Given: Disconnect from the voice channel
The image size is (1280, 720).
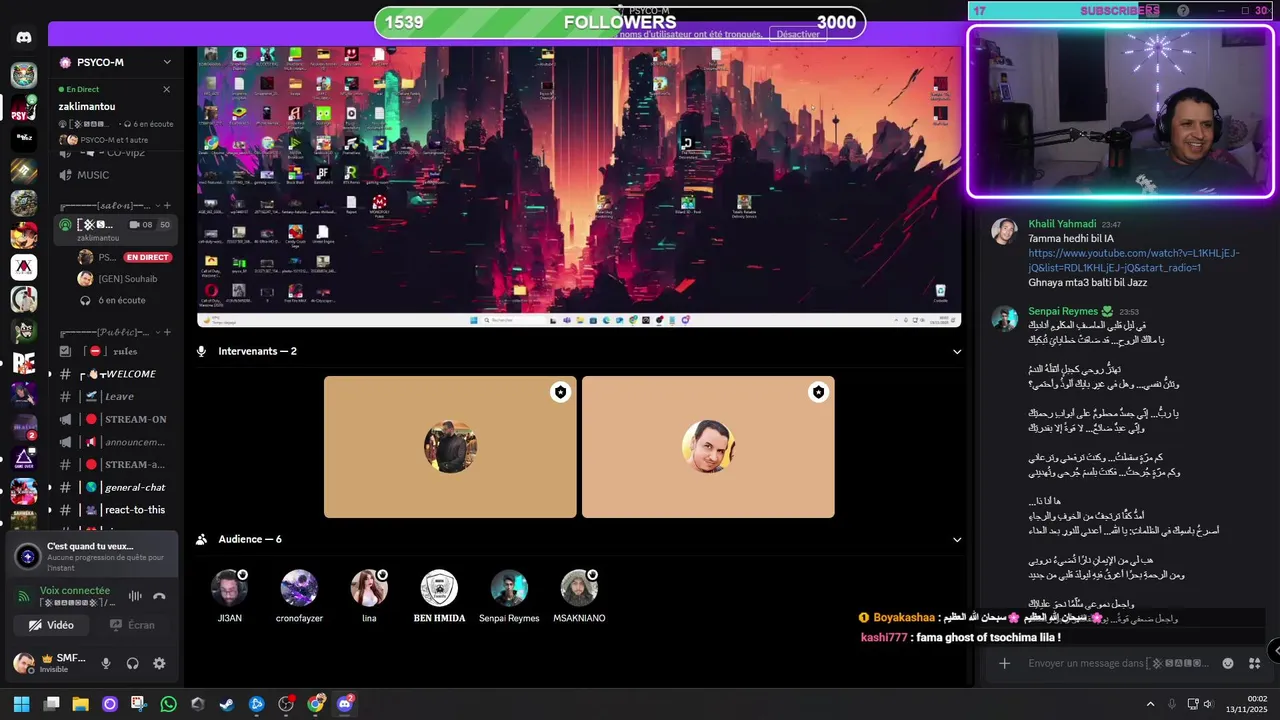Looking at the screenshot, I should coord(159,596).
